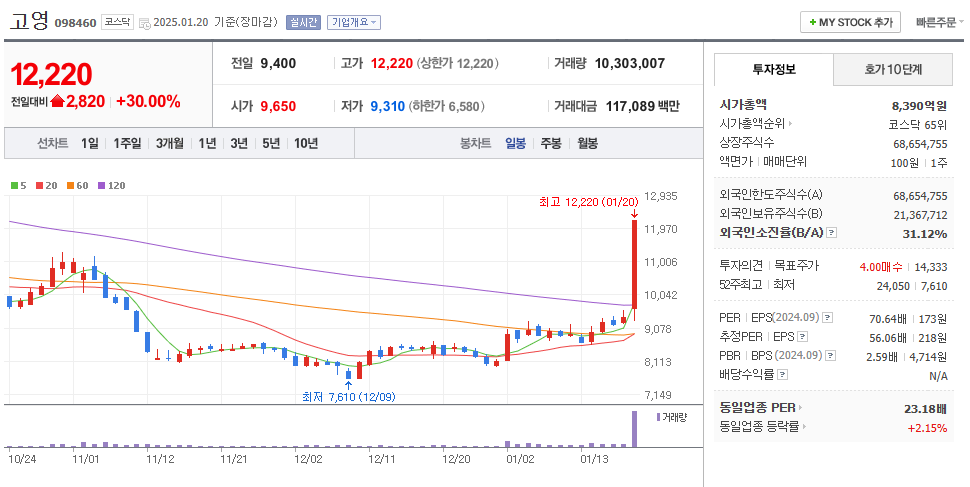Click the stock code 098460
The width and height of the screenshot is (970, 487).
pyautogui.click(x=75, y=23)
